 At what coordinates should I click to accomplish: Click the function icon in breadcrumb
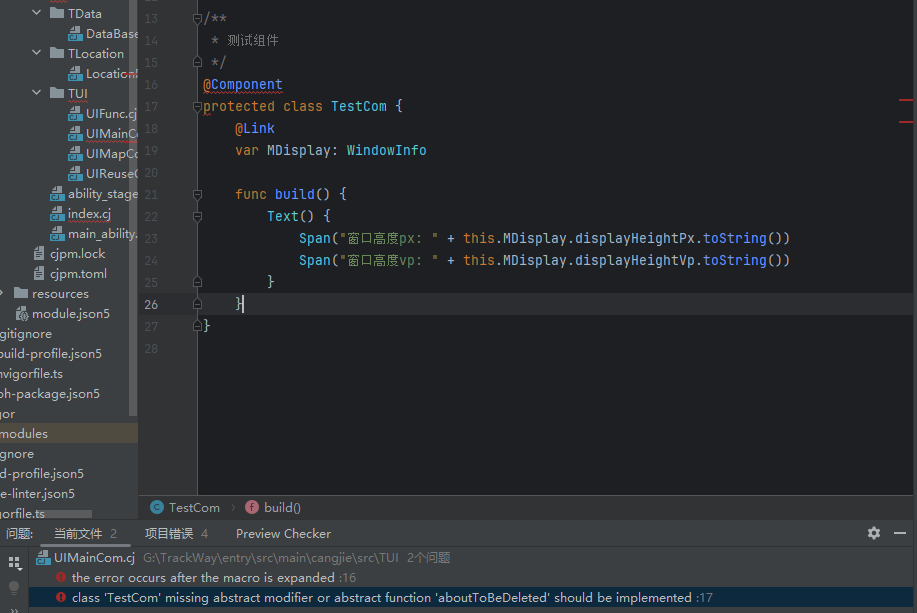[251, 507]
